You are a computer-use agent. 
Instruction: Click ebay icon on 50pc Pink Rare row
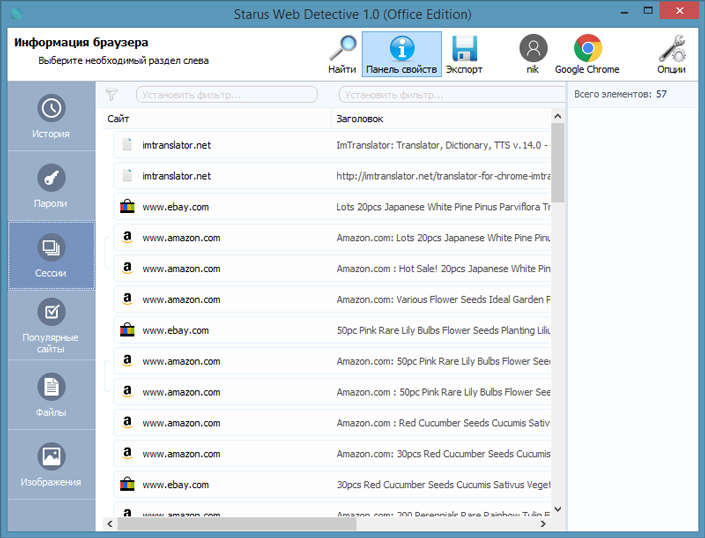point(127,330)
